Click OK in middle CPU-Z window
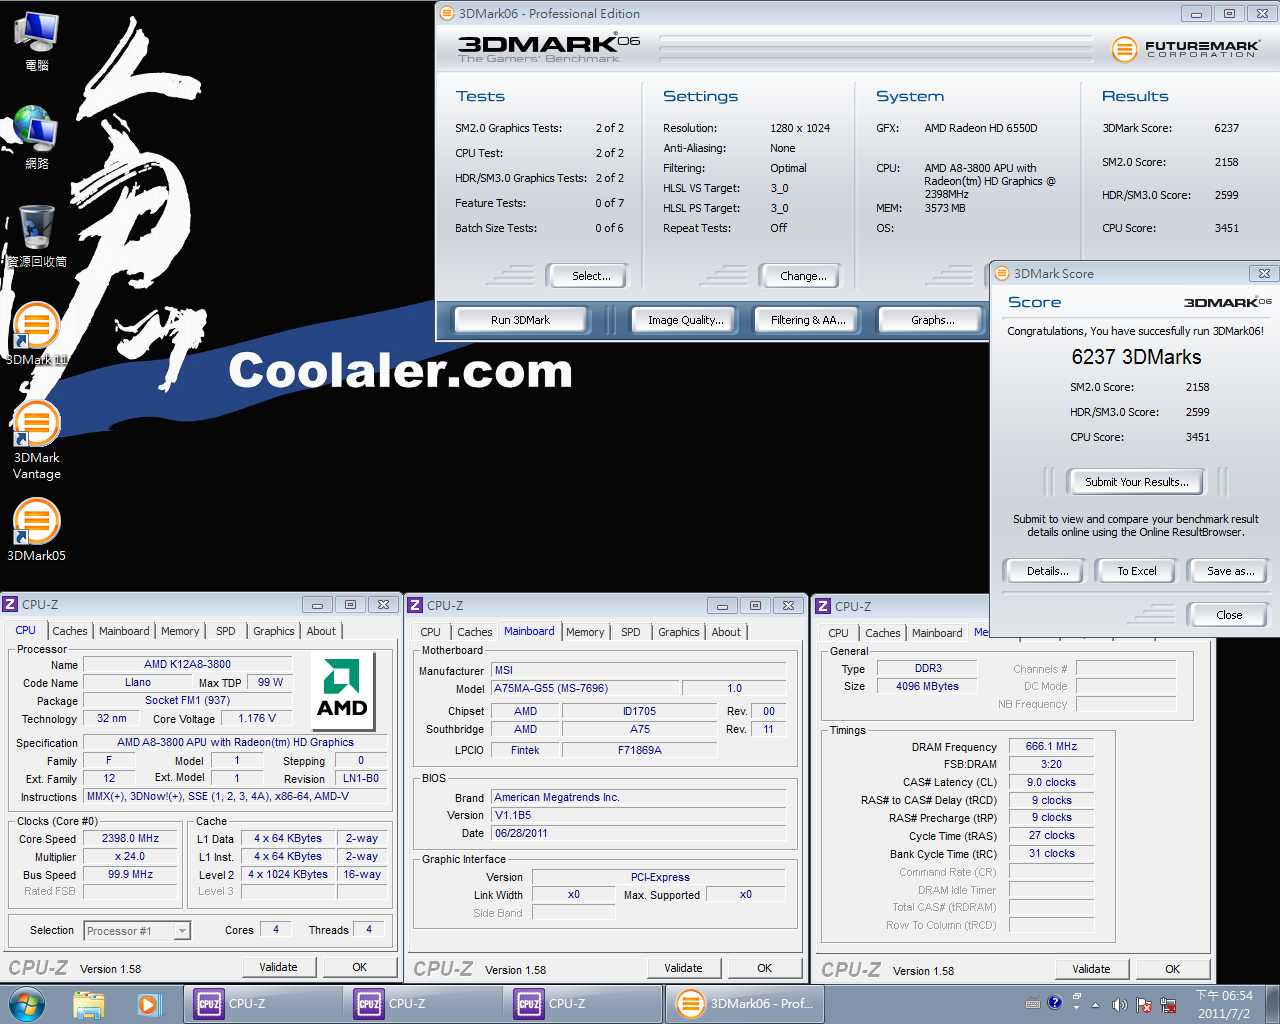The image size is (1280, 1024). click(x=765, y=968)
